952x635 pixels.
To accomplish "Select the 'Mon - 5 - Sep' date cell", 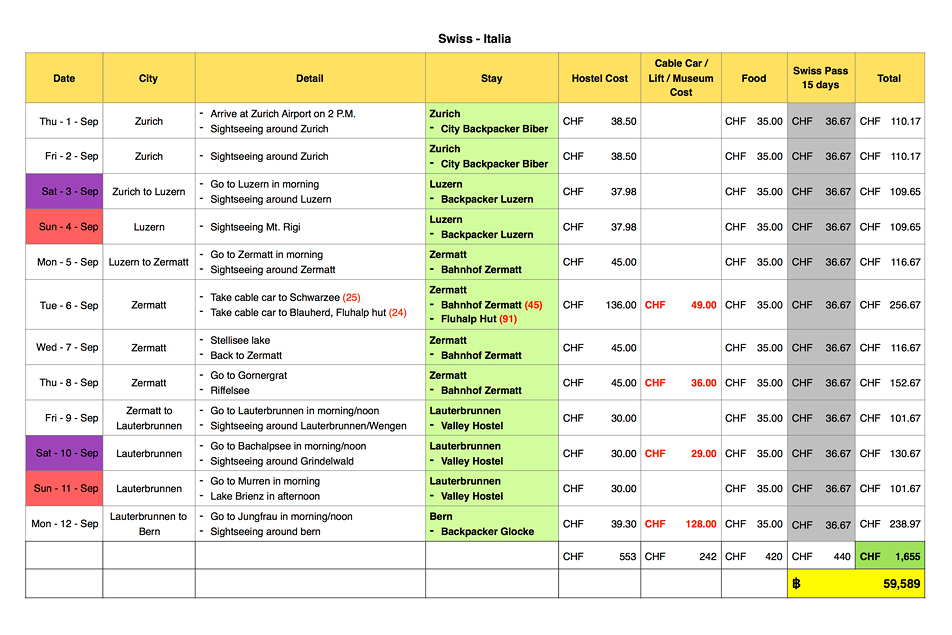I will point(64,262).
